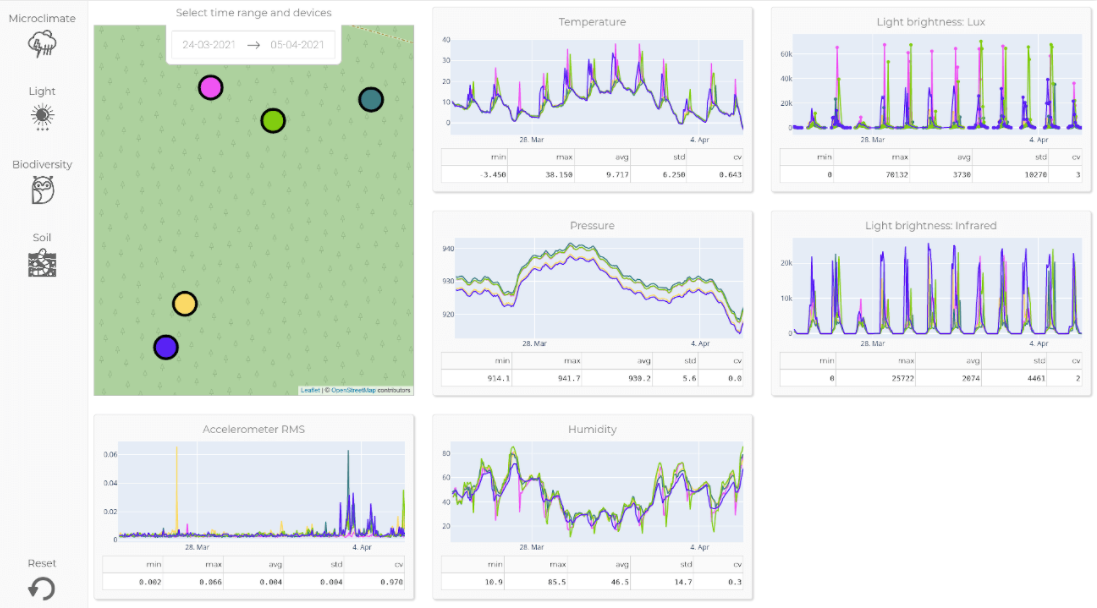This screenshot has width=1097, height=608.
Task: Click the Pressure chart plot area
Action: point(598,290)
